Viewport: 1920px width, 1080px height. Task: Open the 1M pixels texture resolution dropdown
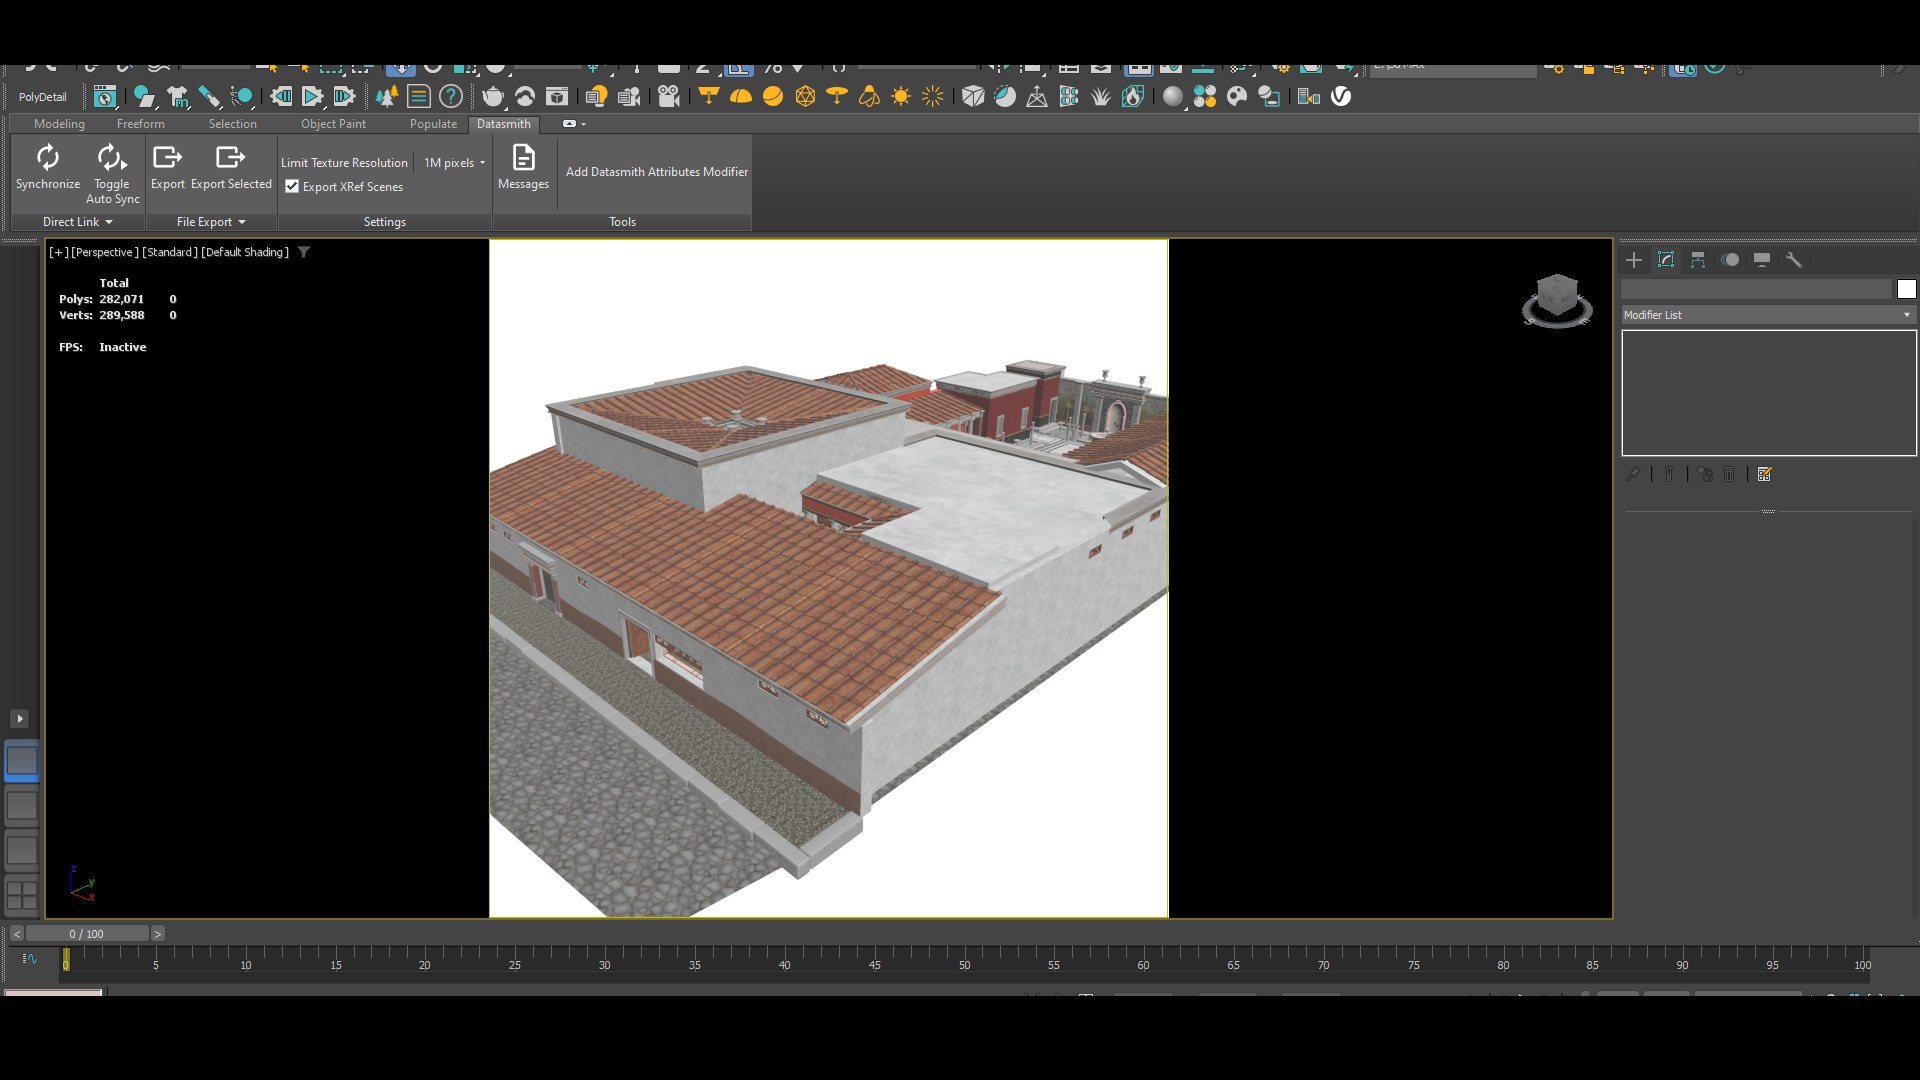pos(454,163)
